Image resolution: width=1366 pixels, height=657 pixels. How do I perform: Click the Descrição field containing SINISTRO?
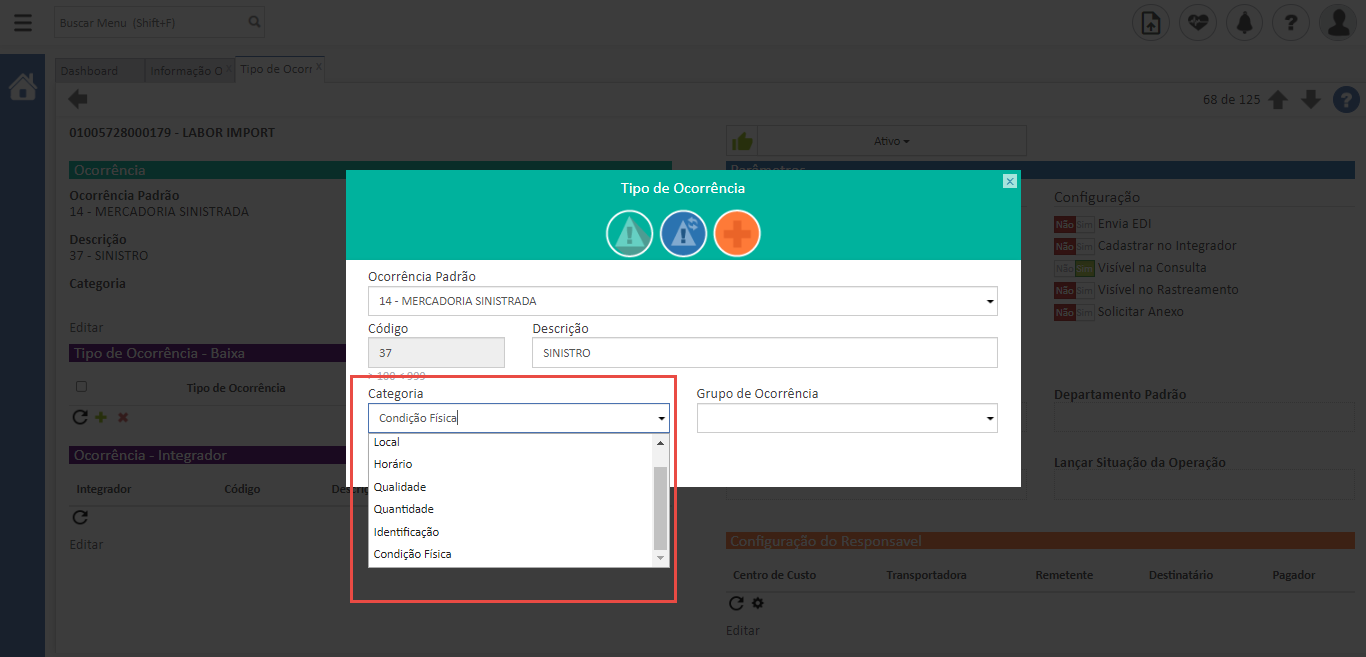coord(765,353)
